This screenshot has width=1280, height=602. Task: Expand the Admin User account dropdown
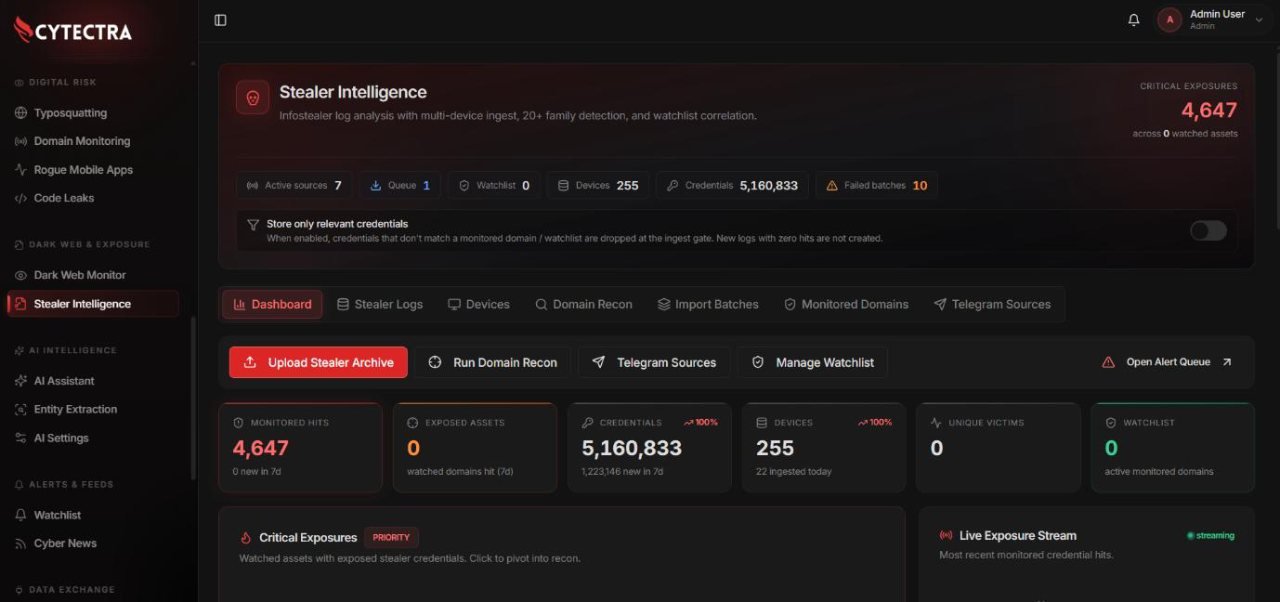click(1258, 20)
